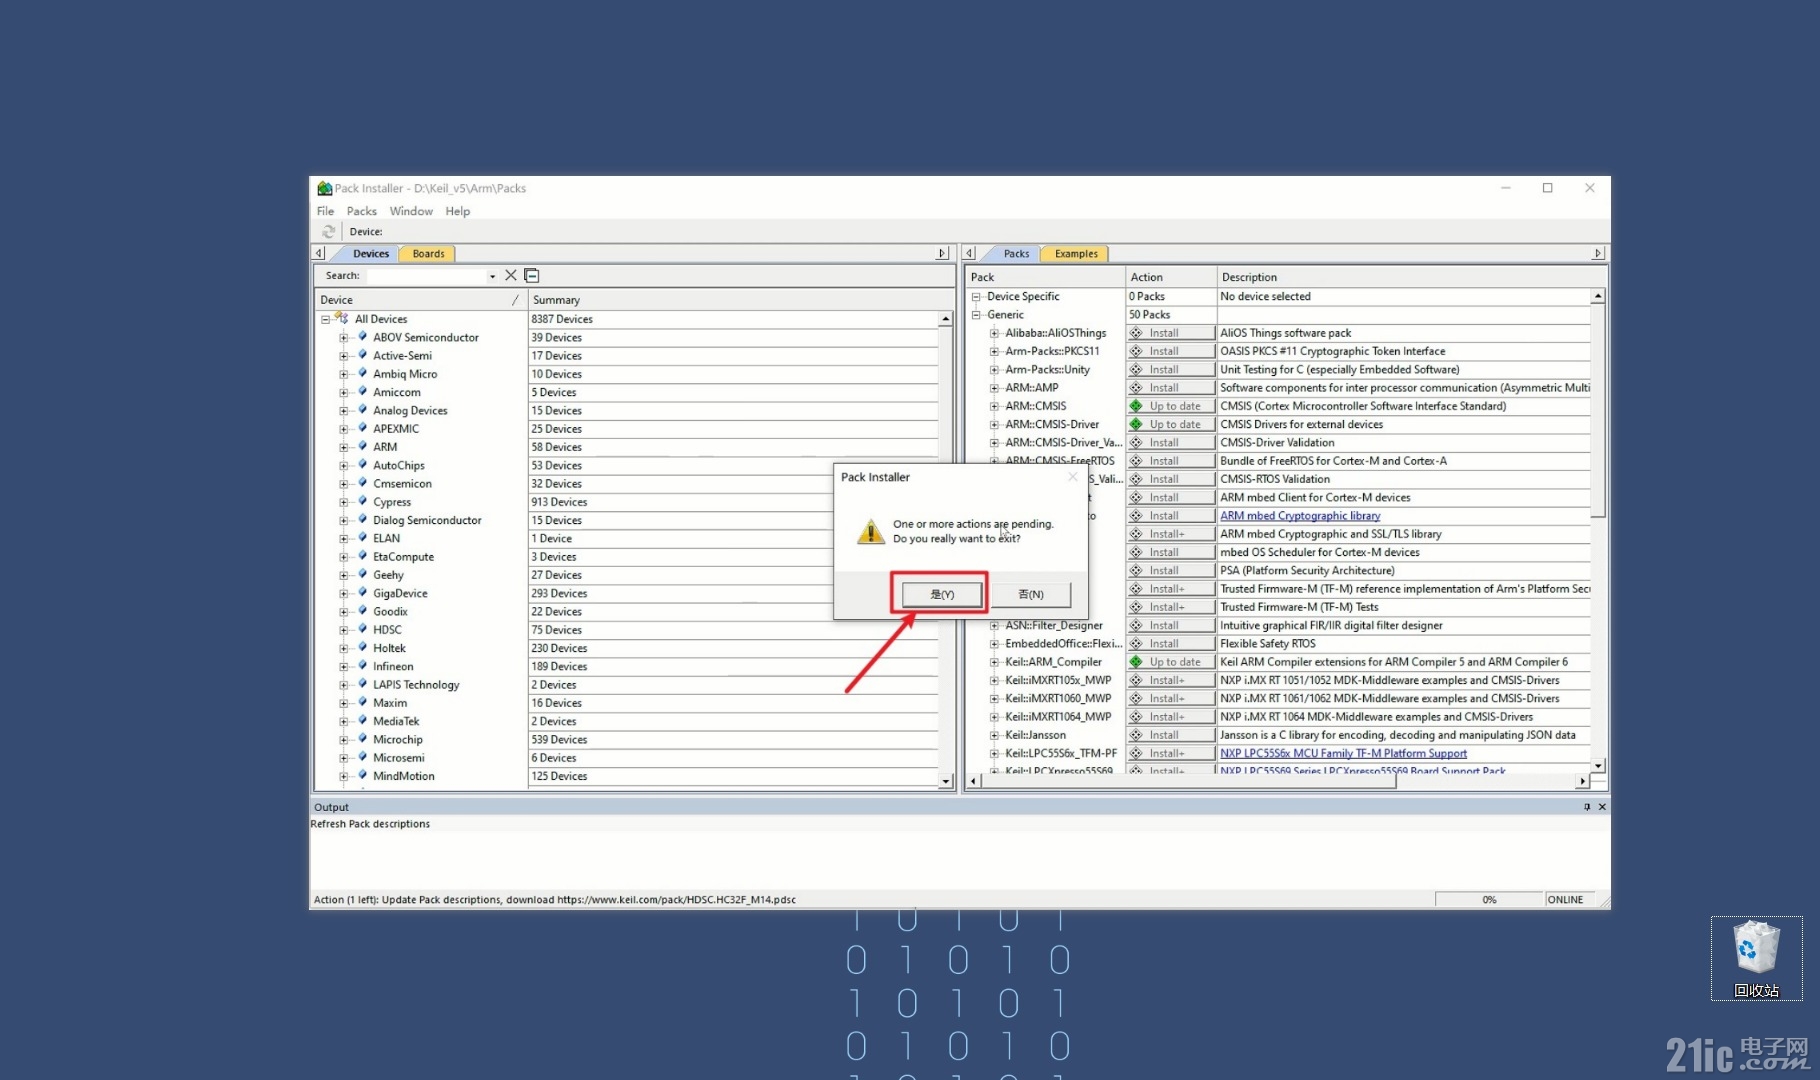This screenshot has width=1820, height=1080.
Task: Select the '913 Devices' summary cell
Action: tap(733, 502)
